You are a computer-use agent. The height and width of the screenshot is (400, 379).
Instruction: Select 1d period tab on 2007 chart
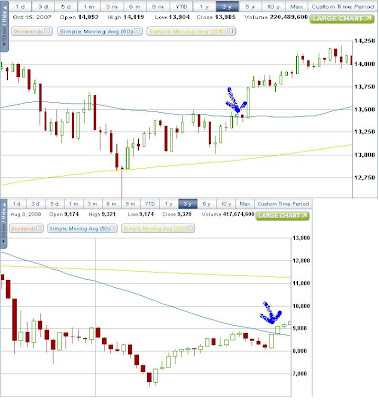(x=20, y=6)
